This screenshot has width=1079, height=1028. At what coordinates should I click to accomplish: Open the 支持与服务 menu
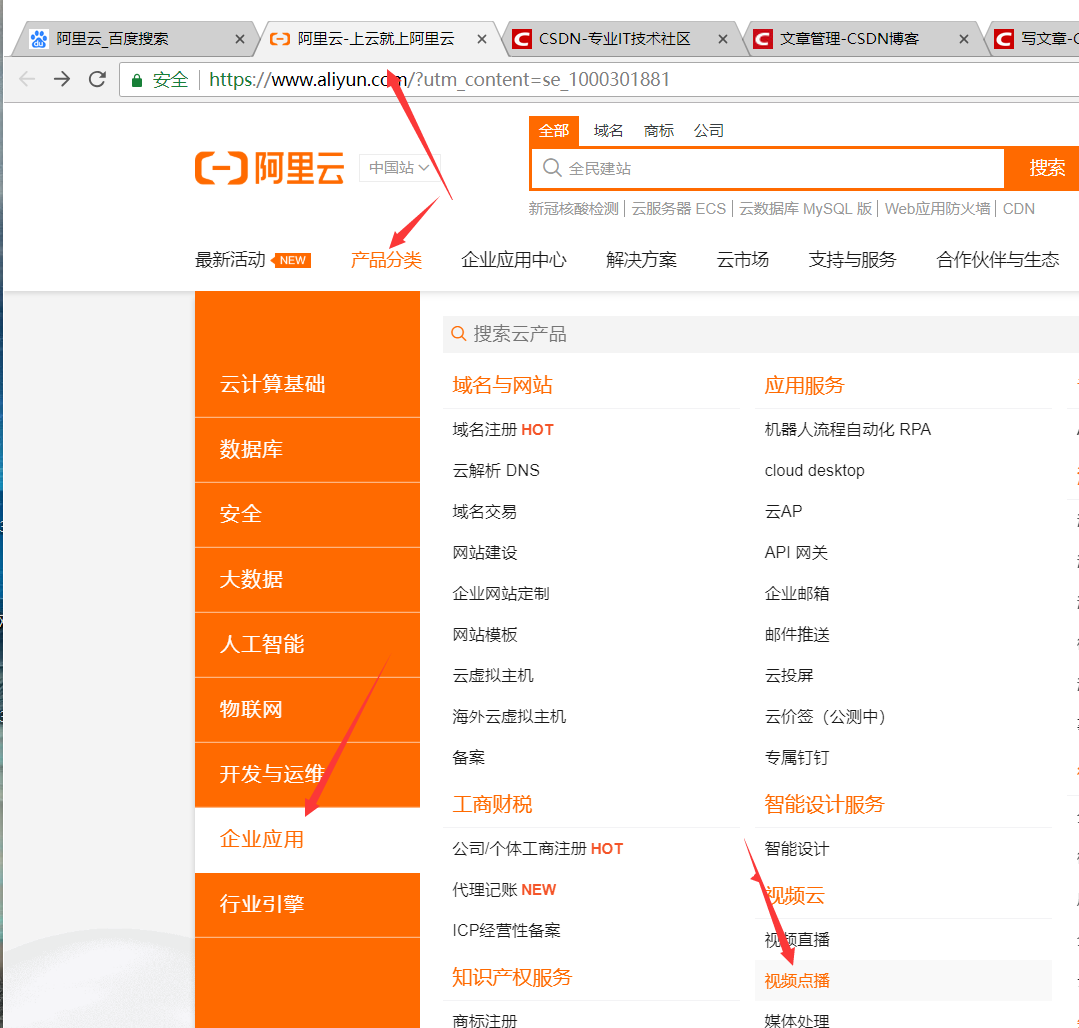pos(852,259)
